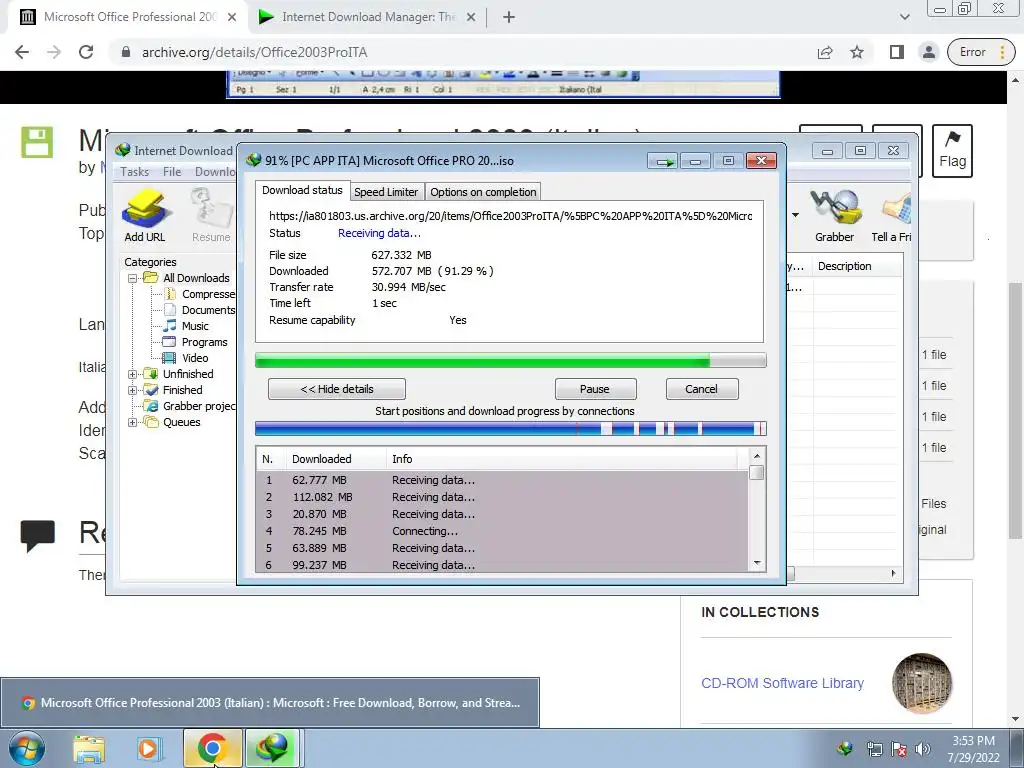Open the Chrome profile avatar
This screenshot has width=1024, height=768.
(x=929, y=52)
